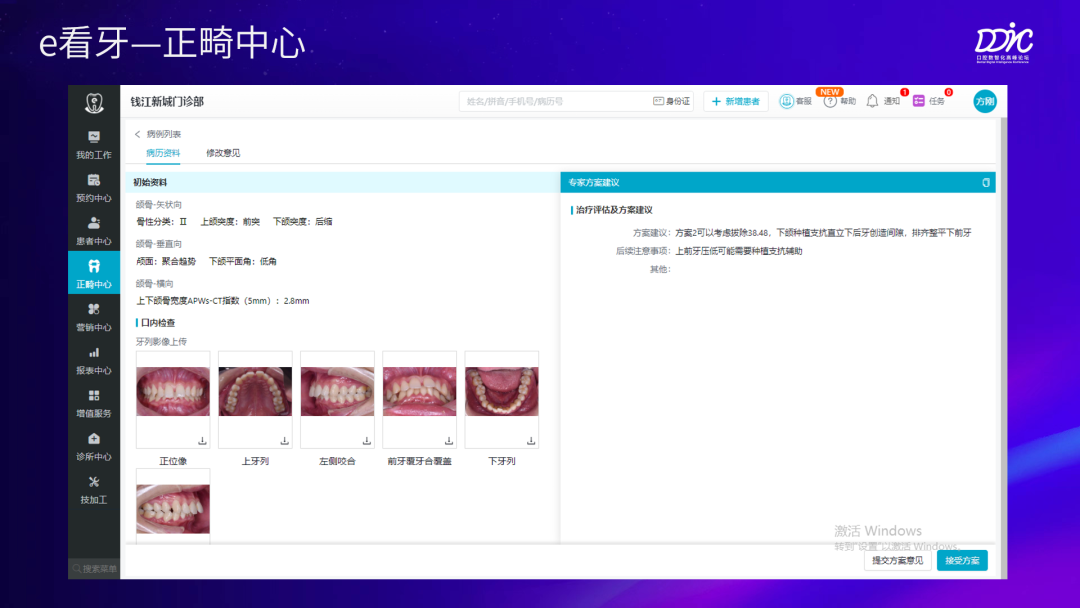Open the 前牙覆牙合覆盖 thumbnail

(419, 391)
